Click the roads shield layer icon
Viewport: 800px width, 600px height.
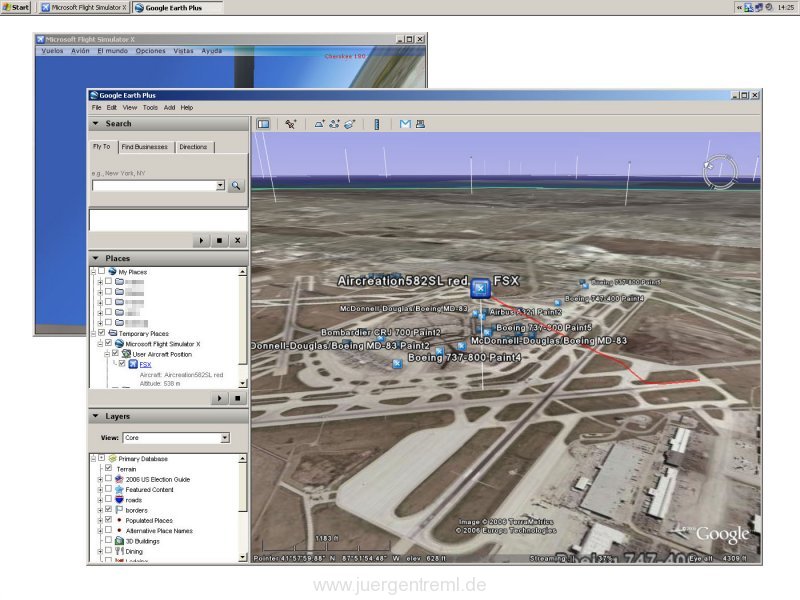[x=119, y=500]
